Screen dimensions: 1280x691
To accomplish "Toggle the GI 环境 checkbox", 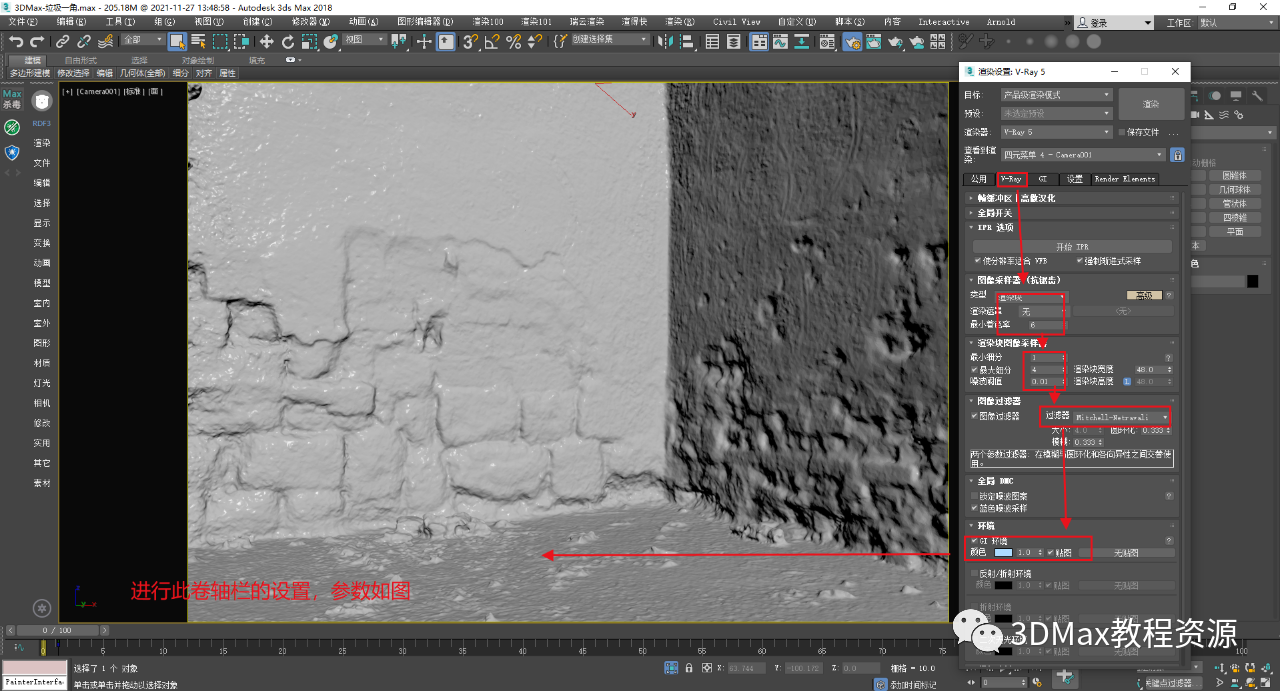I will [975, 541].
